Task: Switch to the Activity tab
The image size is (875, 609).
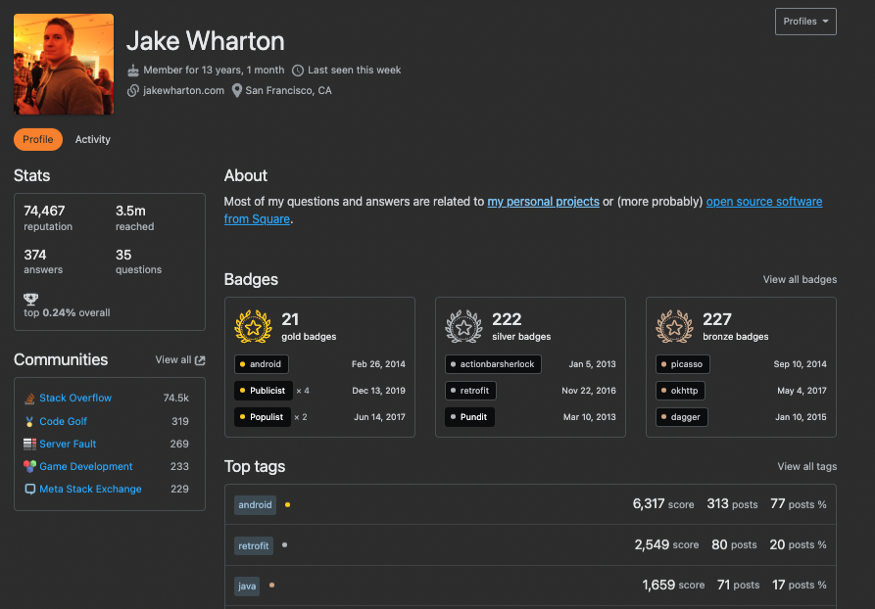Action: [93, 140]
